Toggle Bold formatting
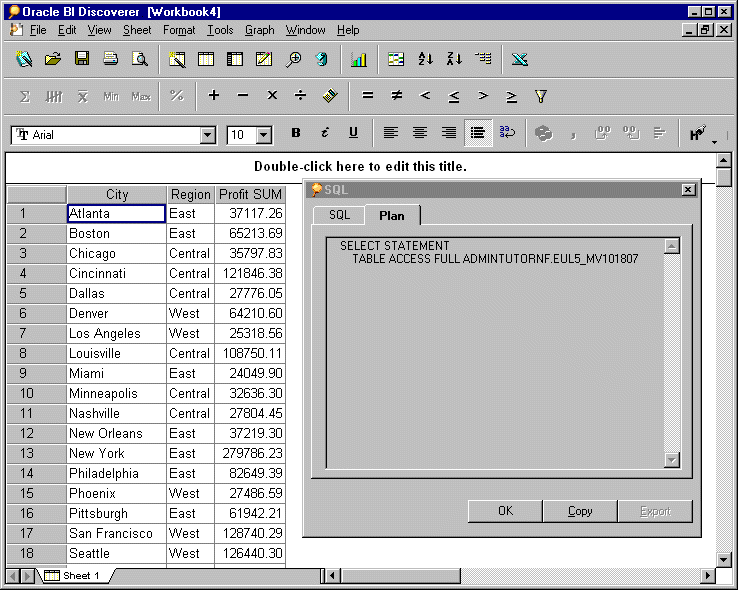The width and height of the screenshot is (738, 590). click(296, 133)
